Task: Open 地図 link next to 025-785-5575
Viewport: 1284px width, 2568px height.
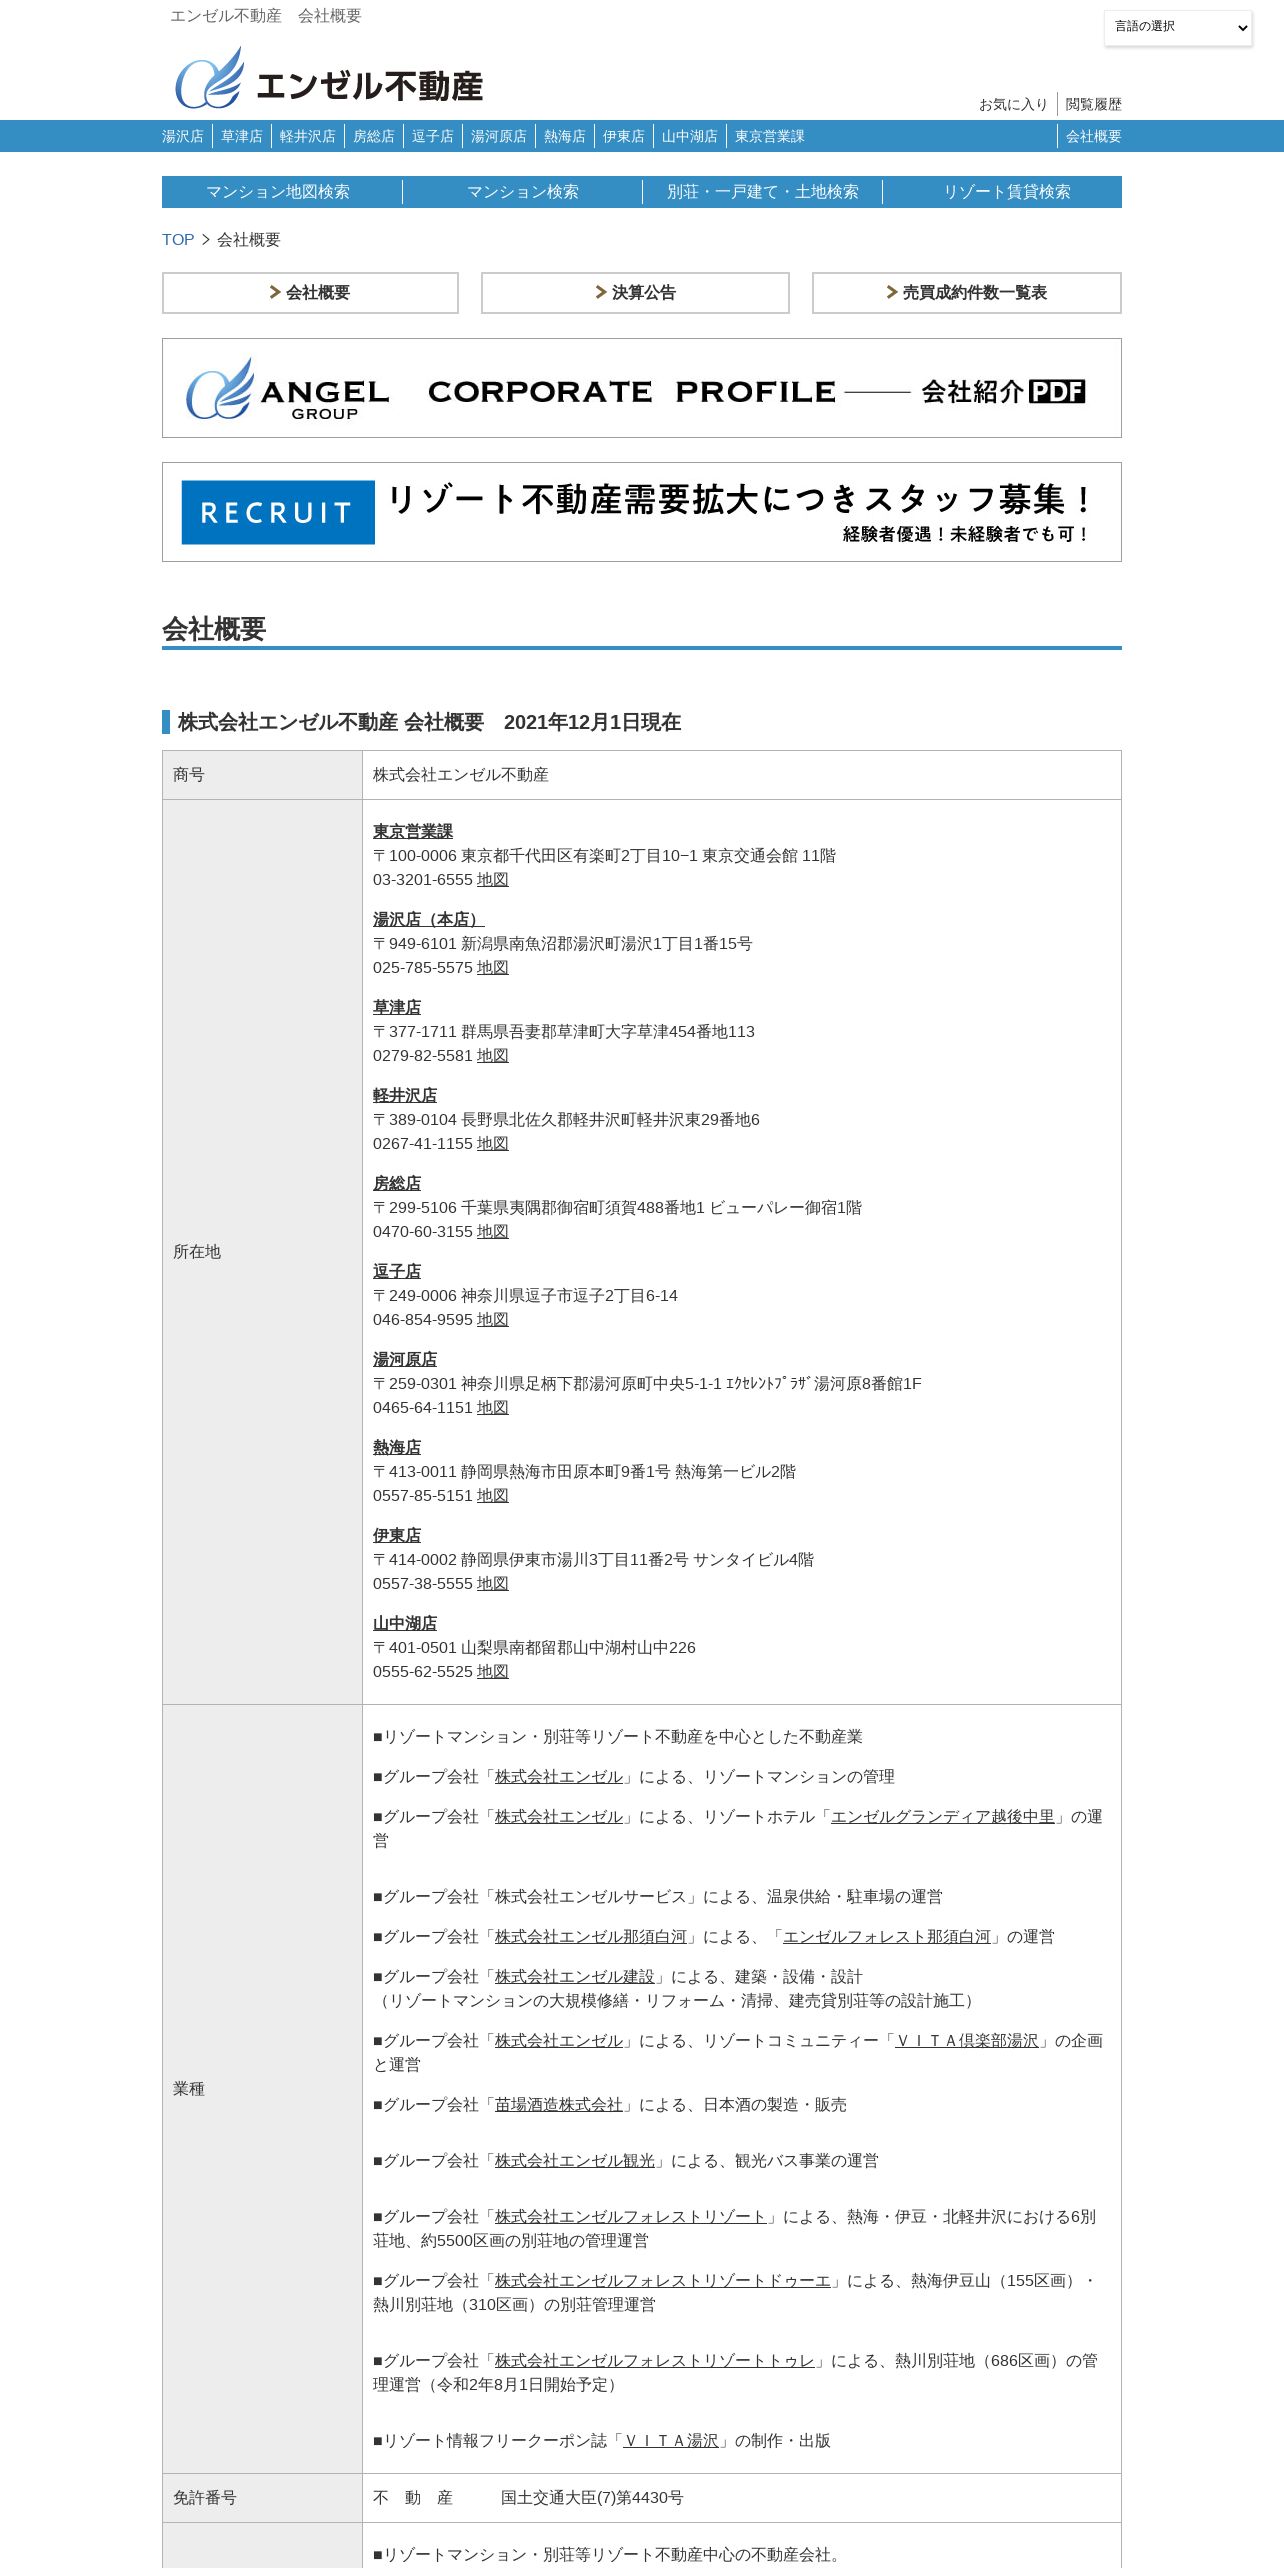Action: [493, 968]
